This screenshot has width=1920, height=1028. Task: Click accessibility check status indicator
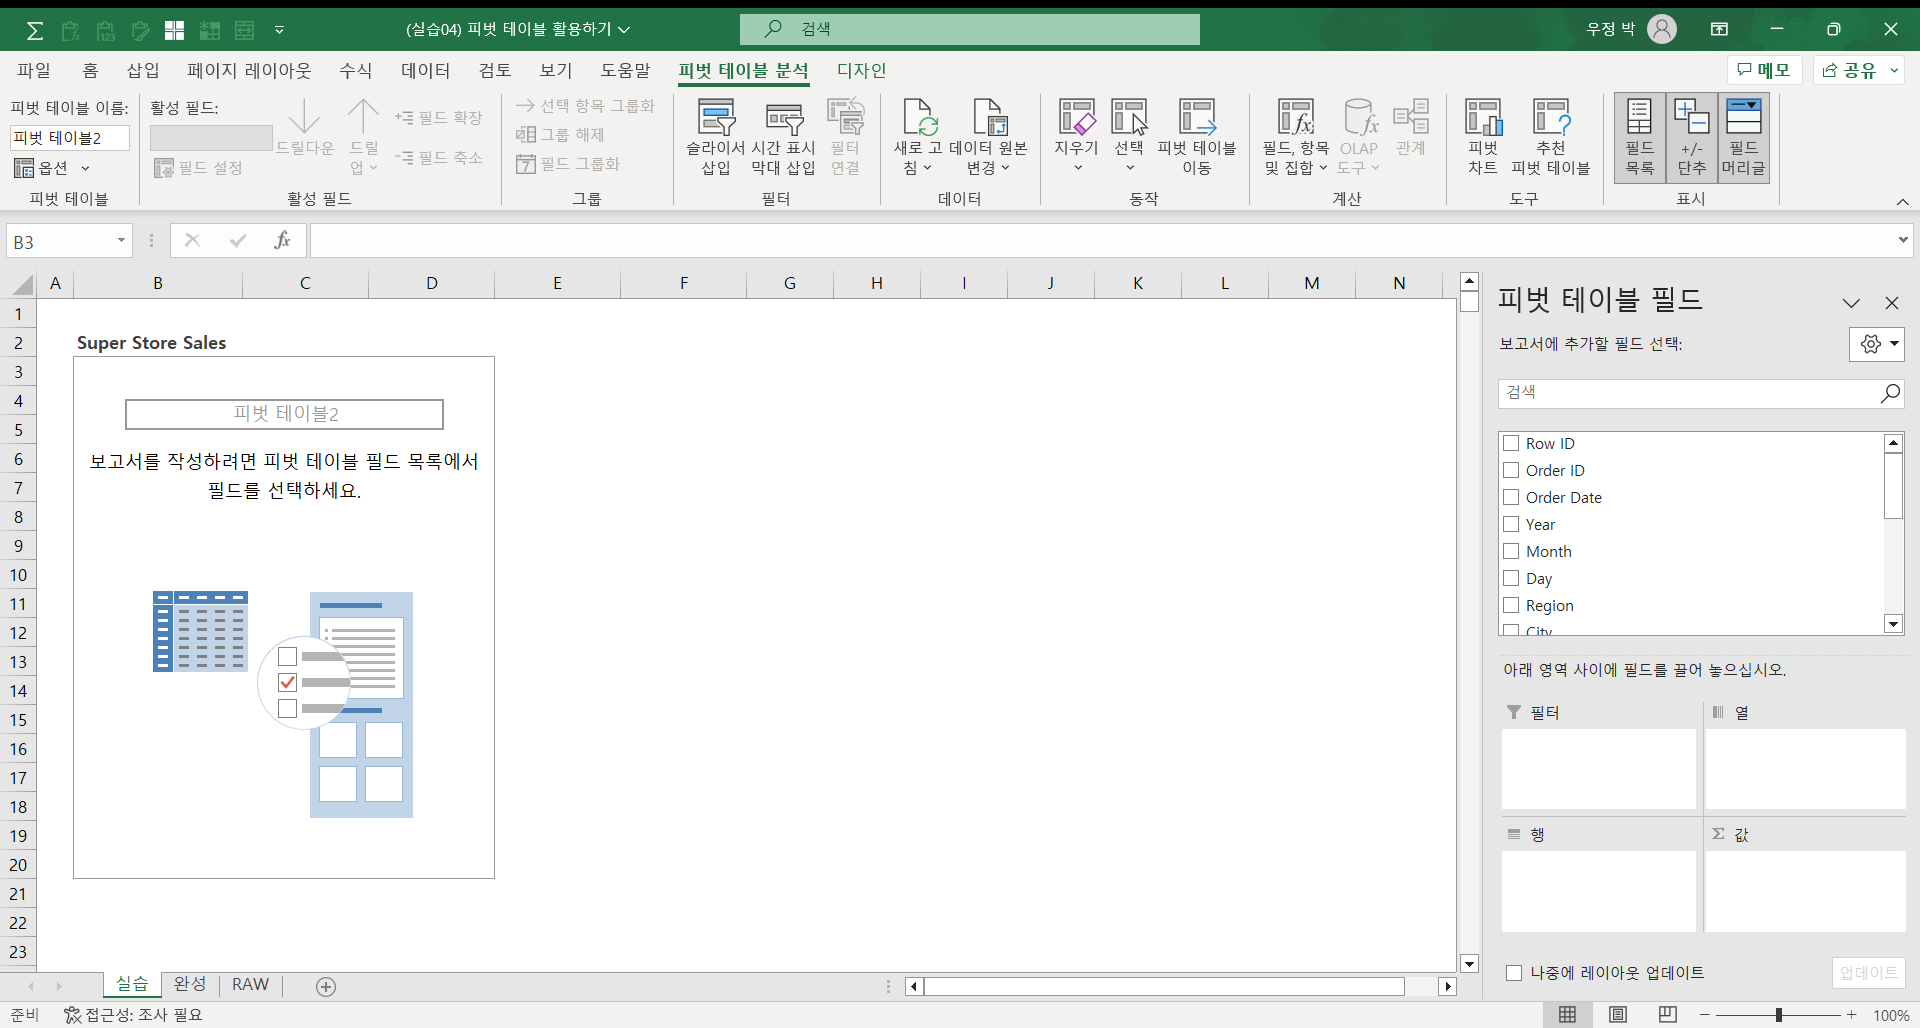133,1015
